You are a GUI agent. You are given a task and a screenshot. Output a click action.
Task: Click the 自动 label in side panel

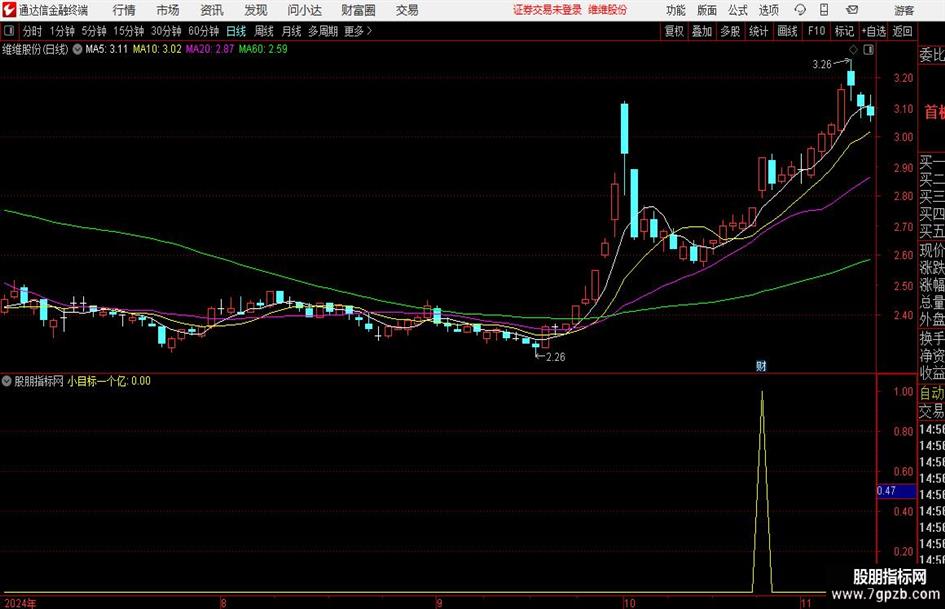coord(932,393)
